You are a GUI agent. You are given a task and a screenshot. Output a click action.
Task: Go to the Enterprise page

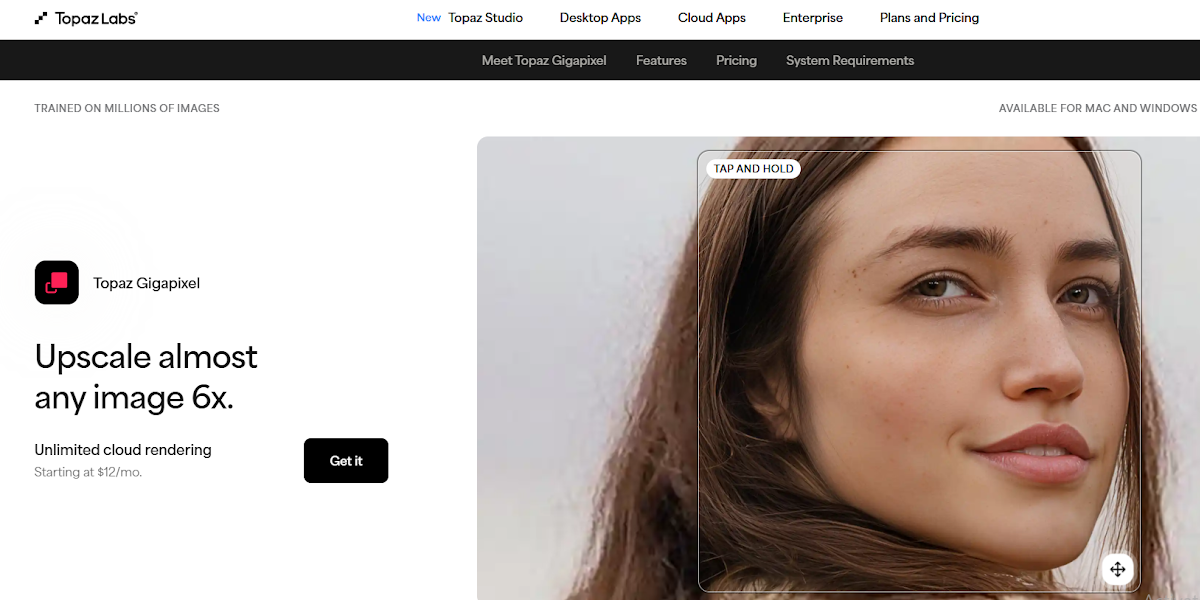tap(813, 18)
